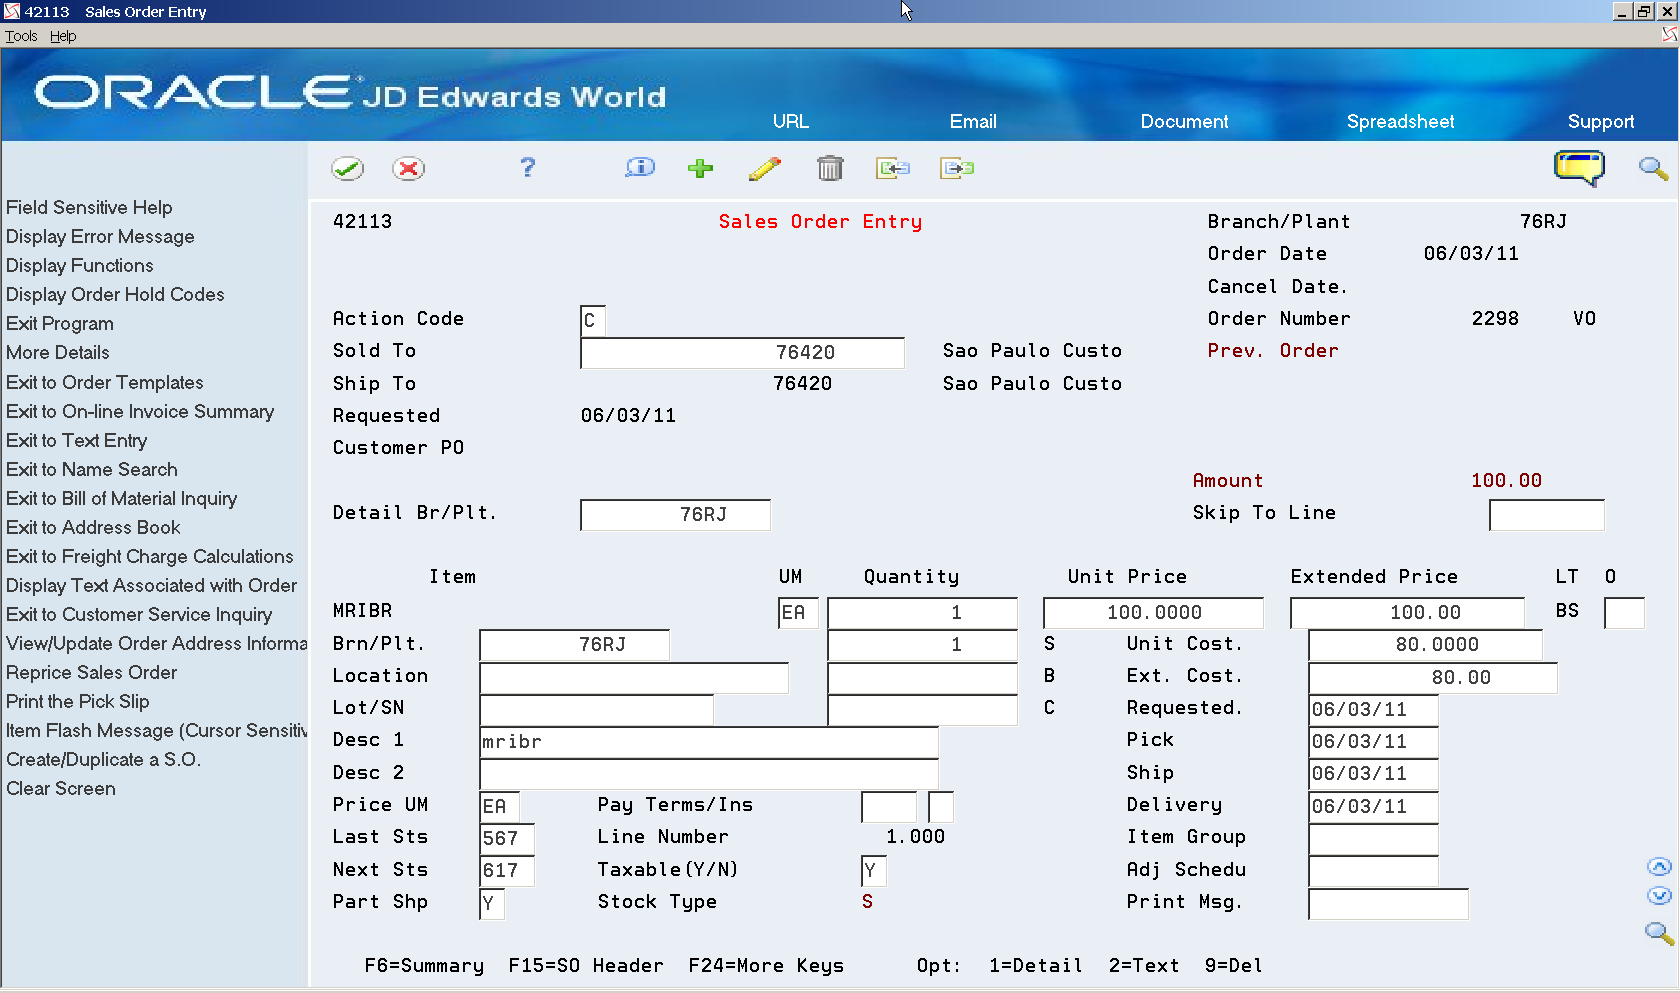Click the Location input field
The image size is (1680, 993).
634,677
